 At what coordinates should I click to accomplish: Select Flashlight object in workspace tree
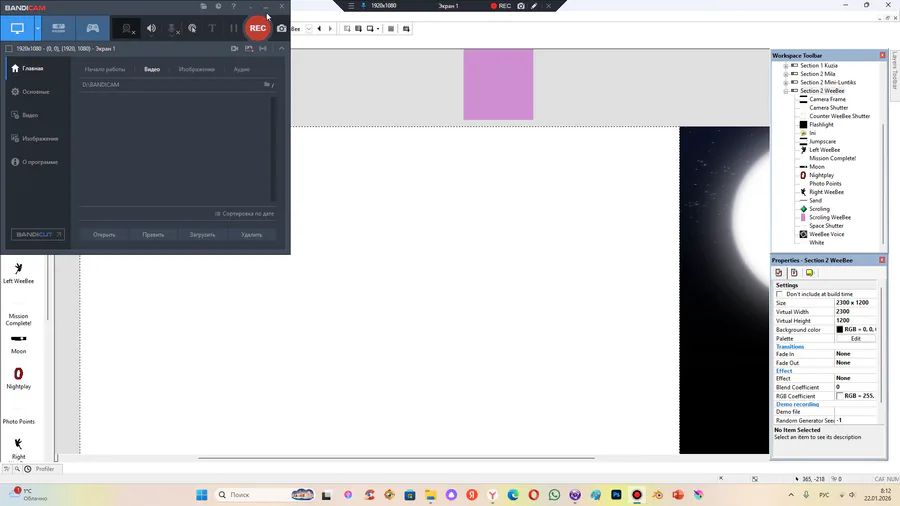821,124
